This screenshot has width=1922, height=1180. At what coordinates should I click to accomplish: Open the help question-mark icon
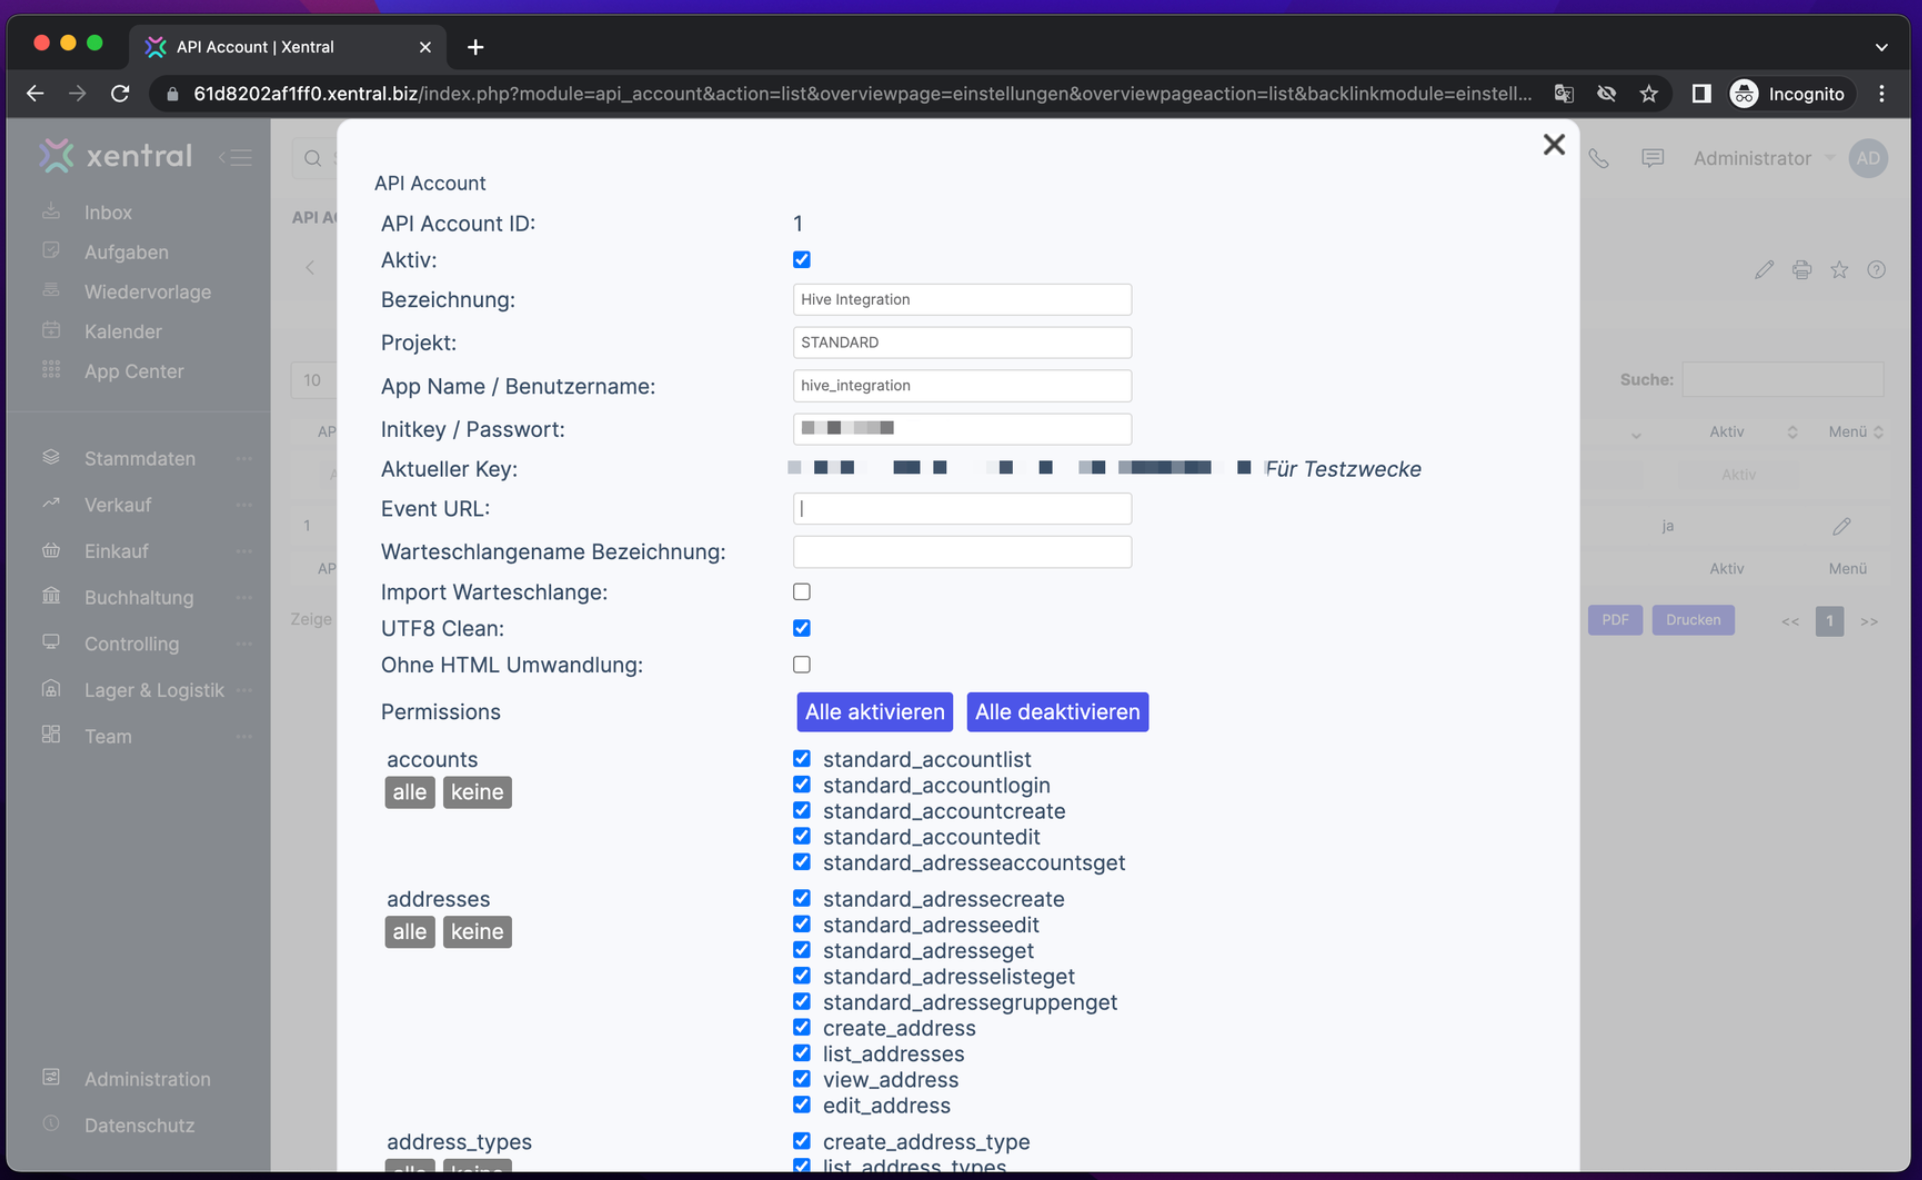coord(1877,269)
